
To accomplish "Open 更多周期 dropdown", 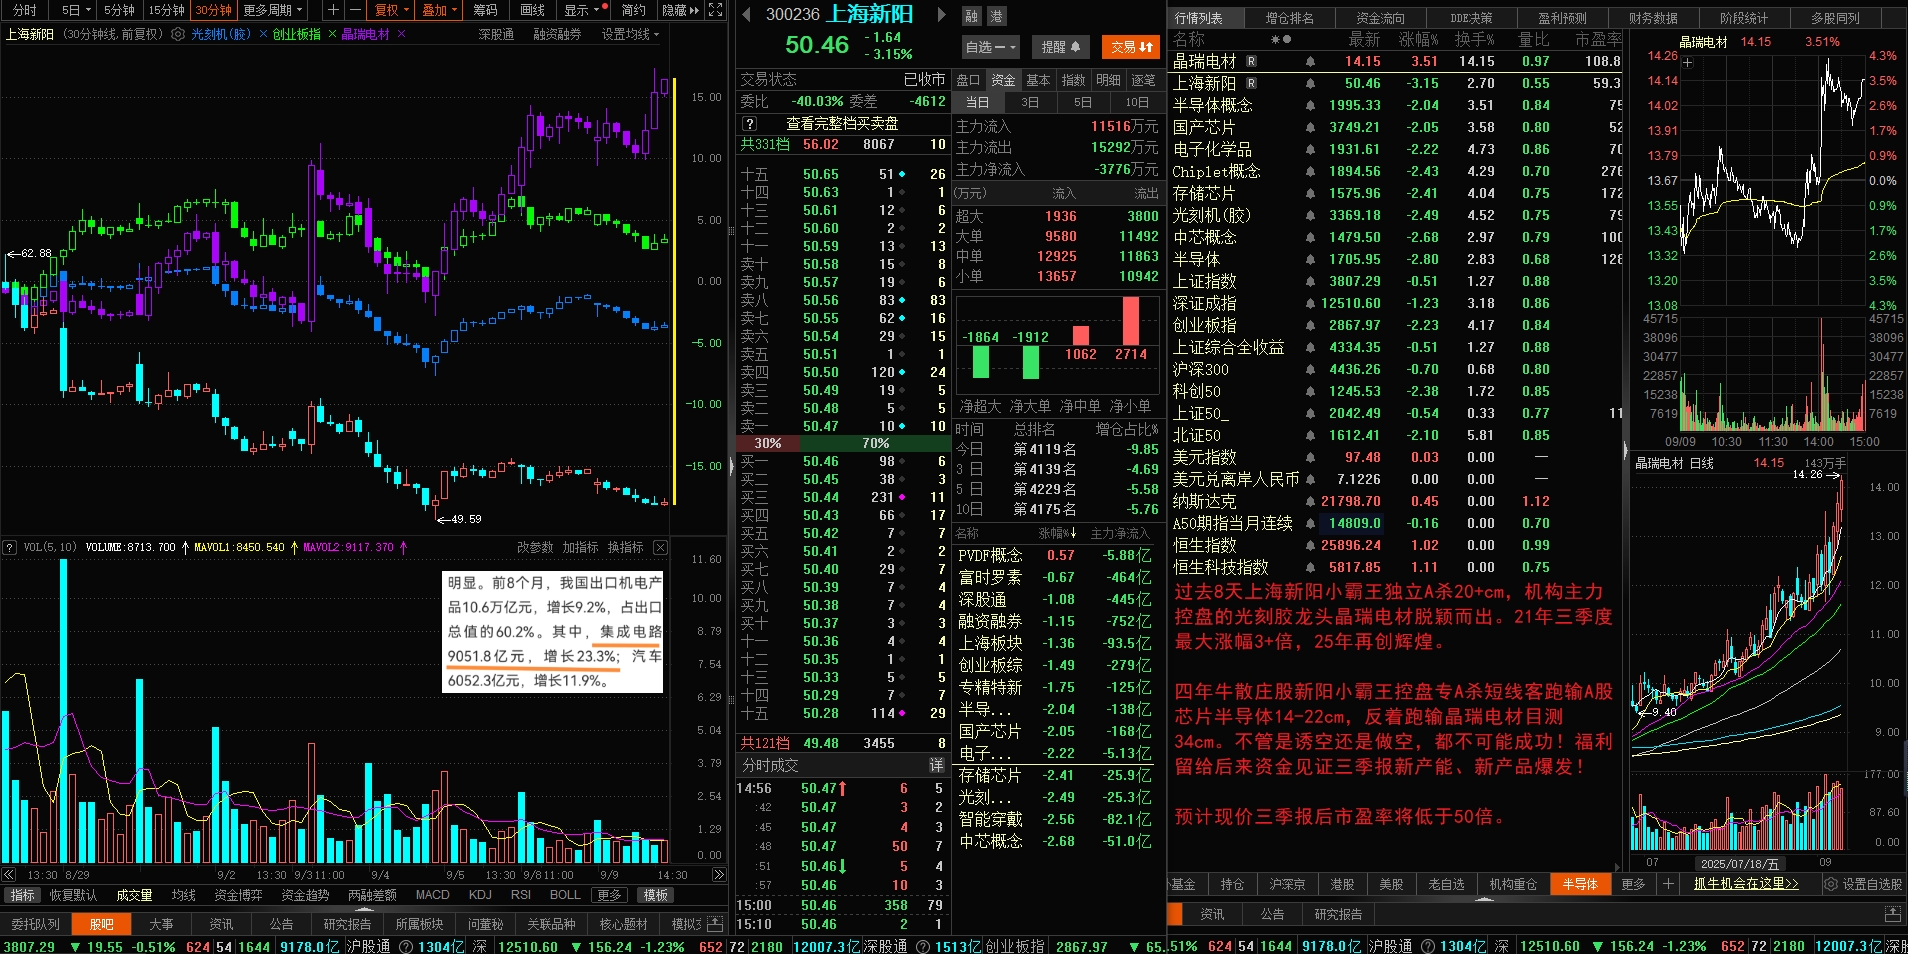I will coord(273,10).
